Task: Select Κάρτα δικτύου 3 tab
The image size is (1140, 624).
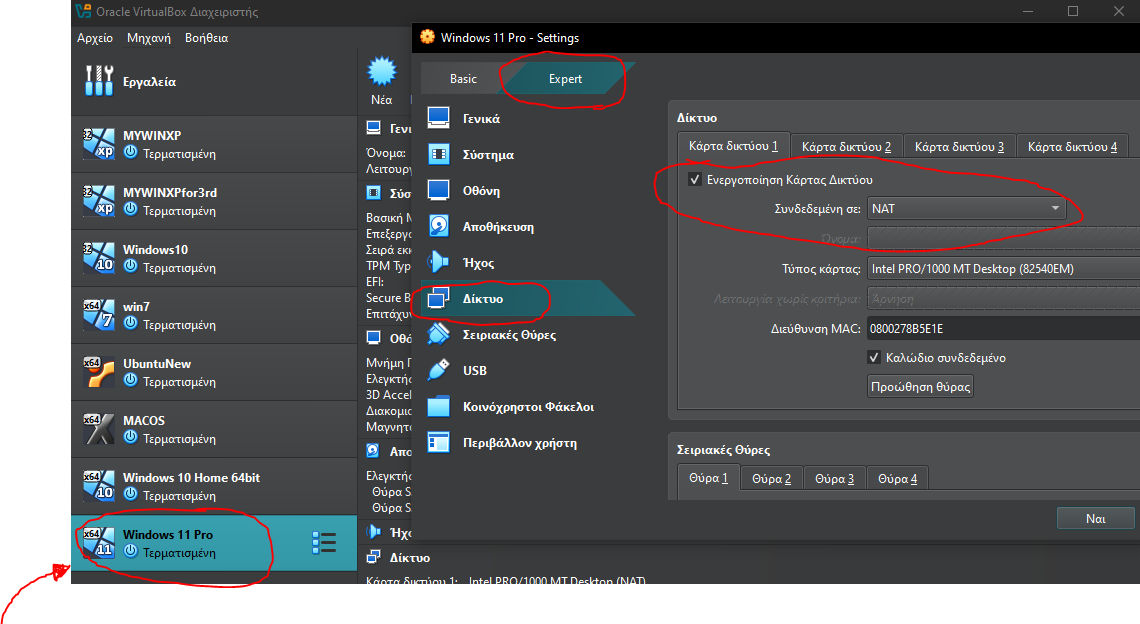Action: coord(959,146)
